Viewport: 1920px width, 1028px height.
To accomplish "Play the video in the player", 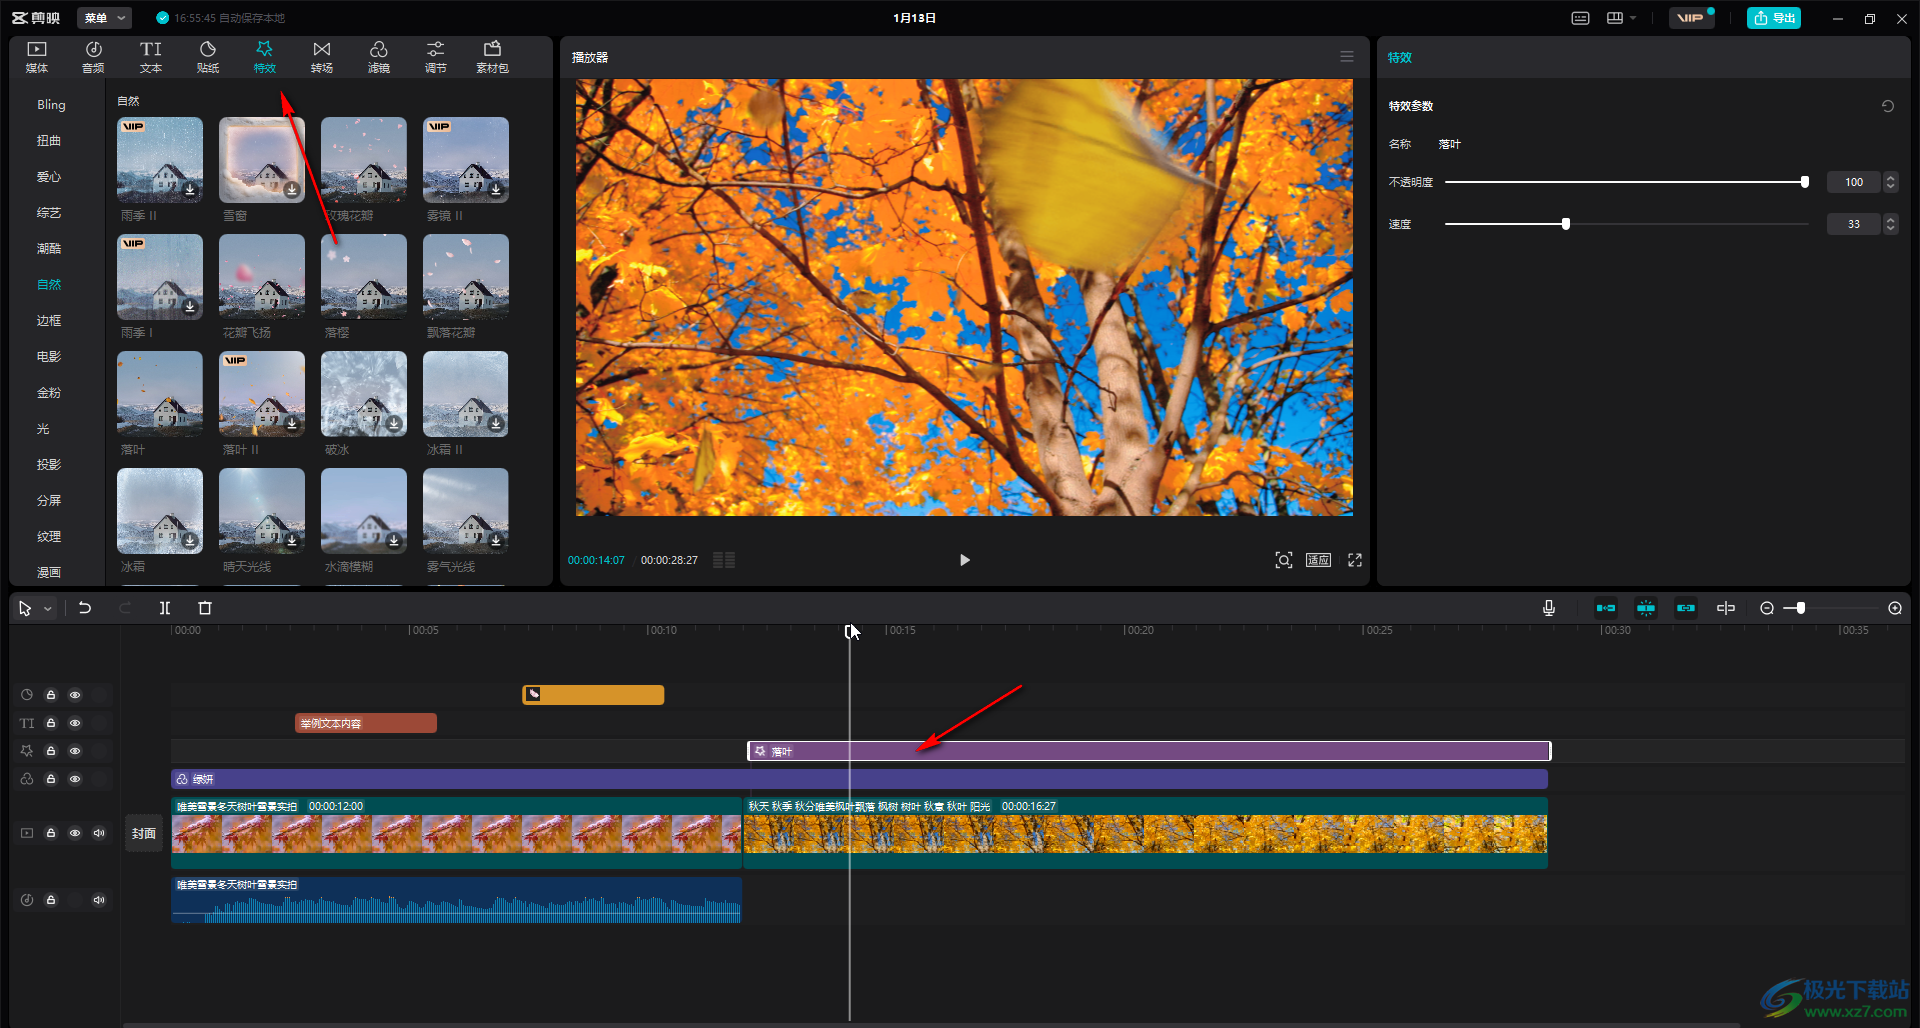I will pos(964,560).
